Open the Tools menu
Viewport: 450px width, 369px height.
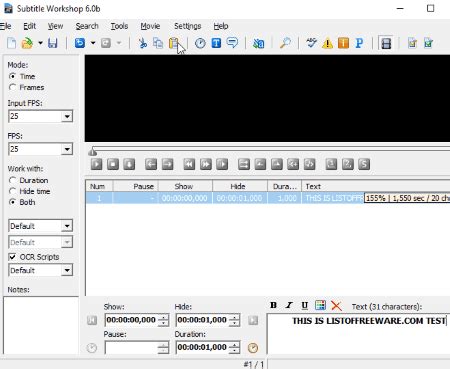point(119,26)
